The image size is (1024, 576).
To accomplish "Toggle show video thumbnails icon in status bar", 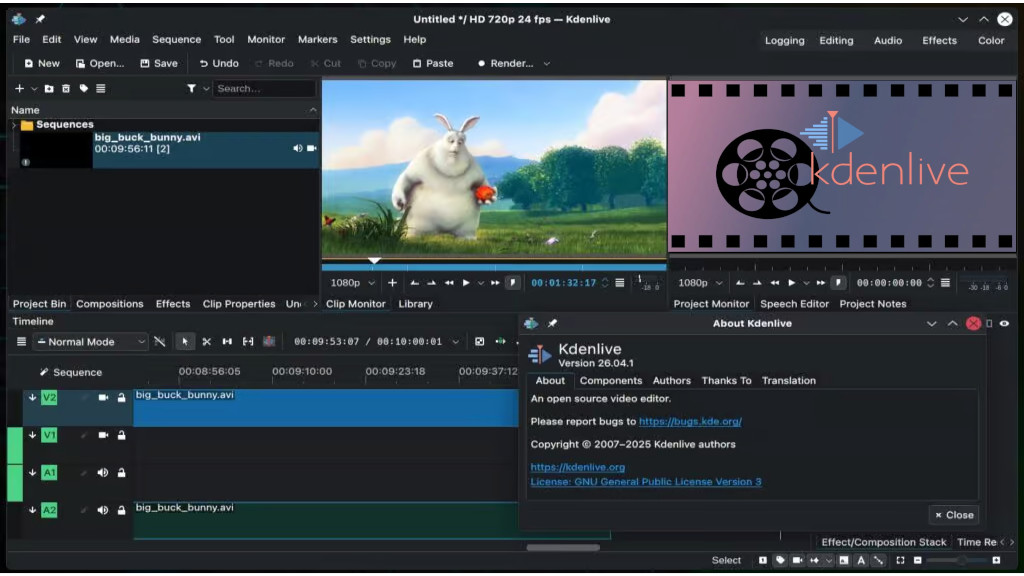I will tap(797, 560).
